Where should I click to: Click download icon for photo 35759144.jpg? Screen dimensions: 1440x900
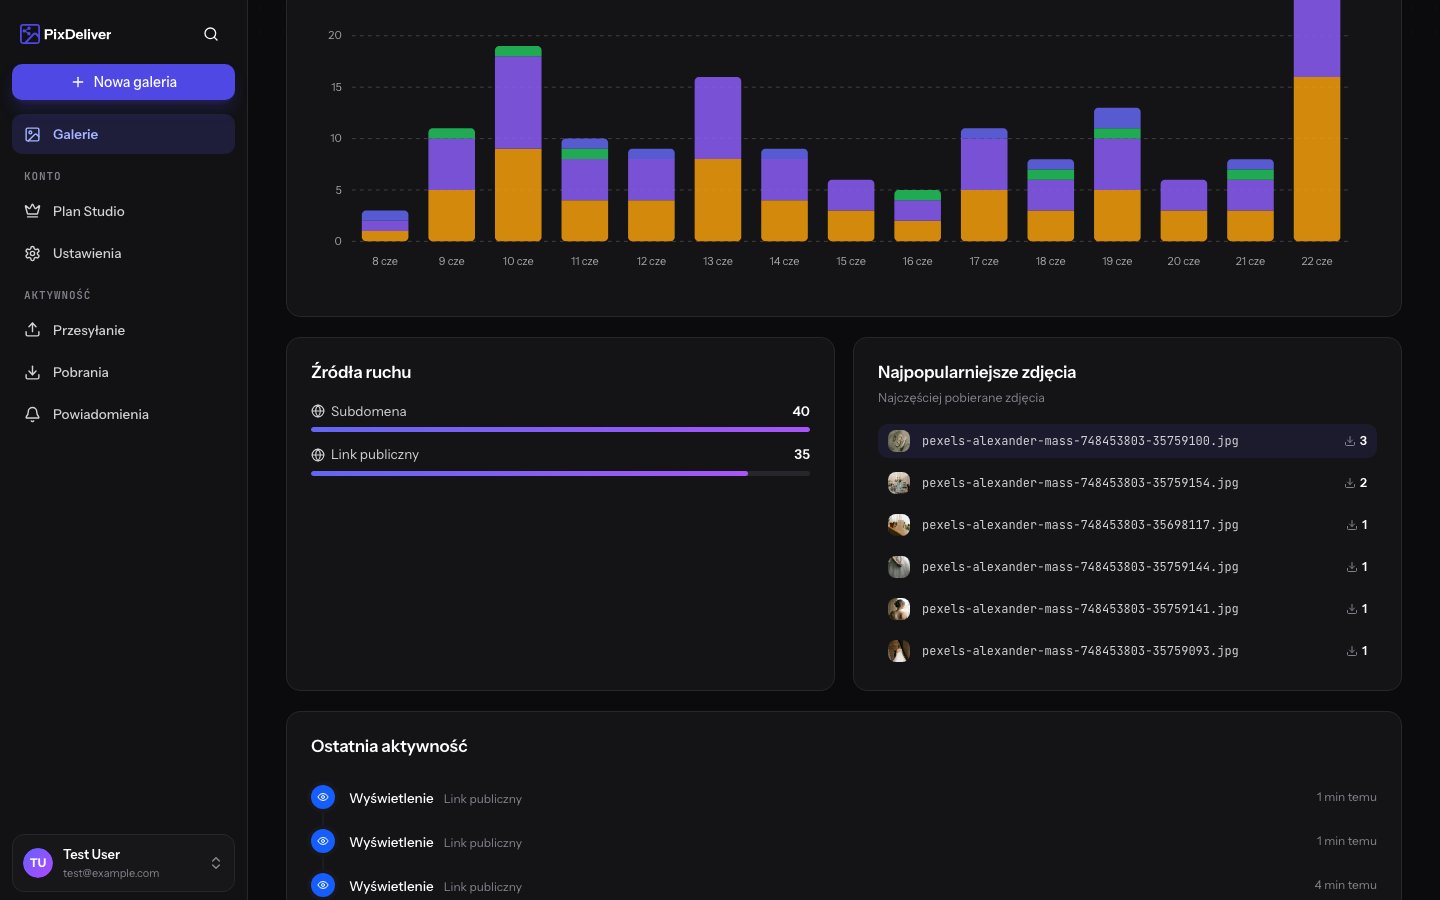coord(1351,567)
